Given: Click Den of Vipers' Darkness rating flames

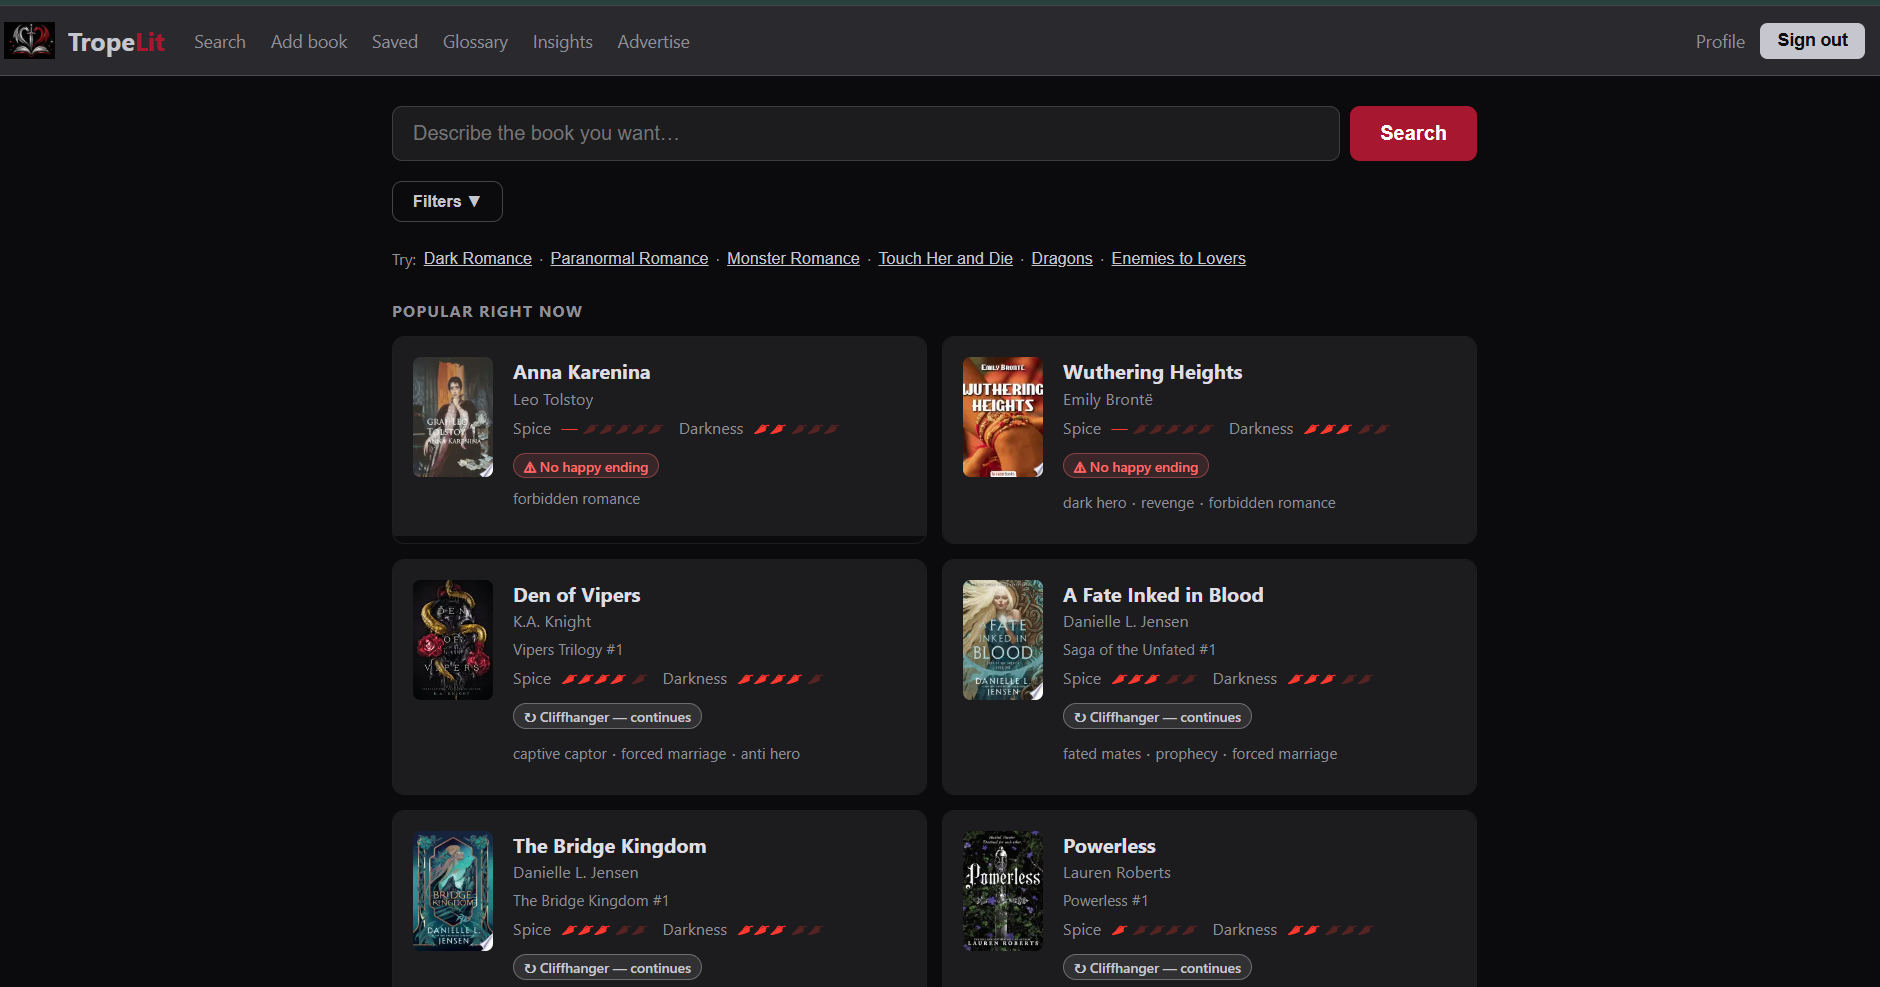Looking at the screenshot, I should pyautogui.click(x=780, y=679).
